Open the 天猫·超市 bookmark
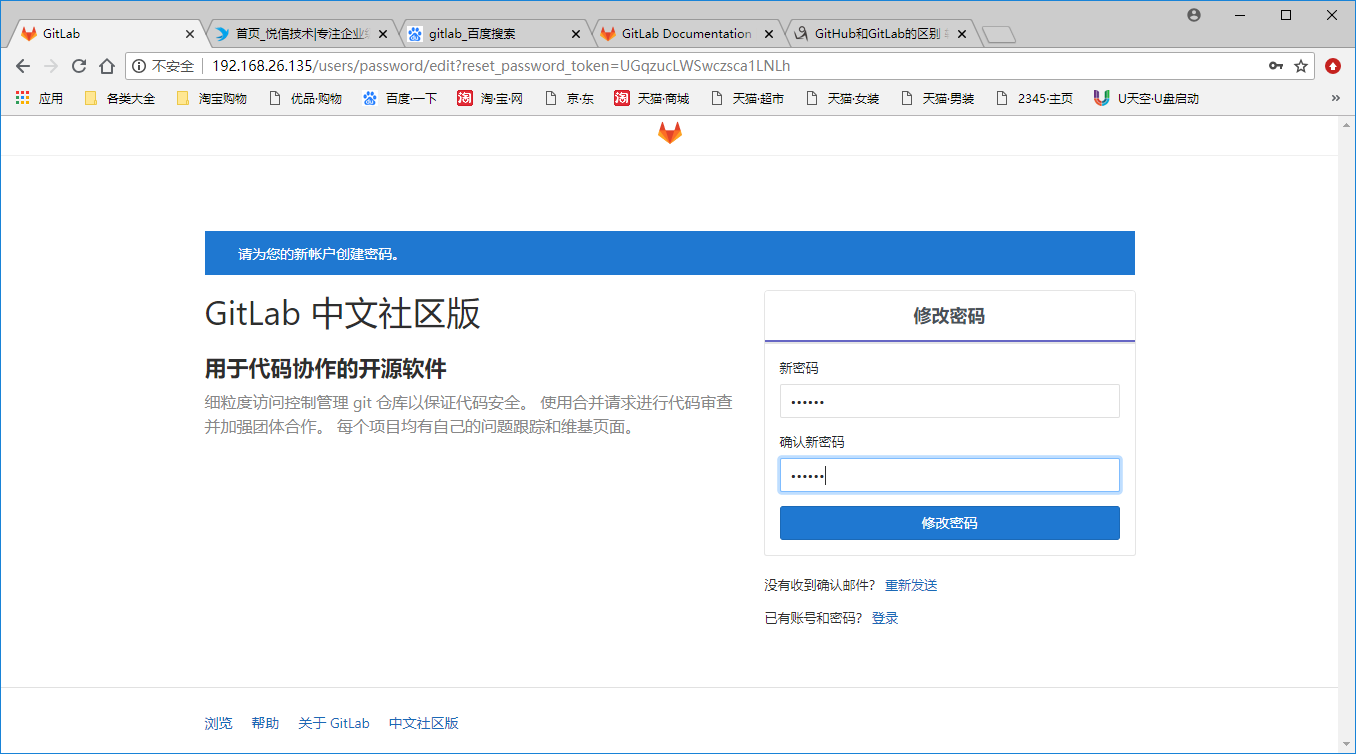Viewport: 1356px width, 754px height. click(746, 98)
